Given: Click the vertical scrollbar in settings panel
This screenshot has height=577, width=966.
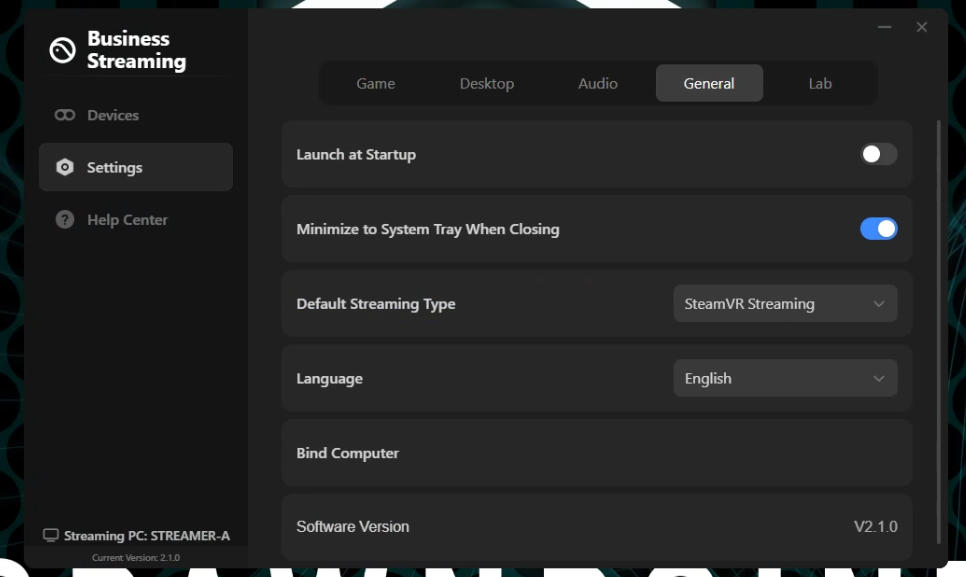Looking at the screenshot, I should pyautogui.click(x=938, y=330).
